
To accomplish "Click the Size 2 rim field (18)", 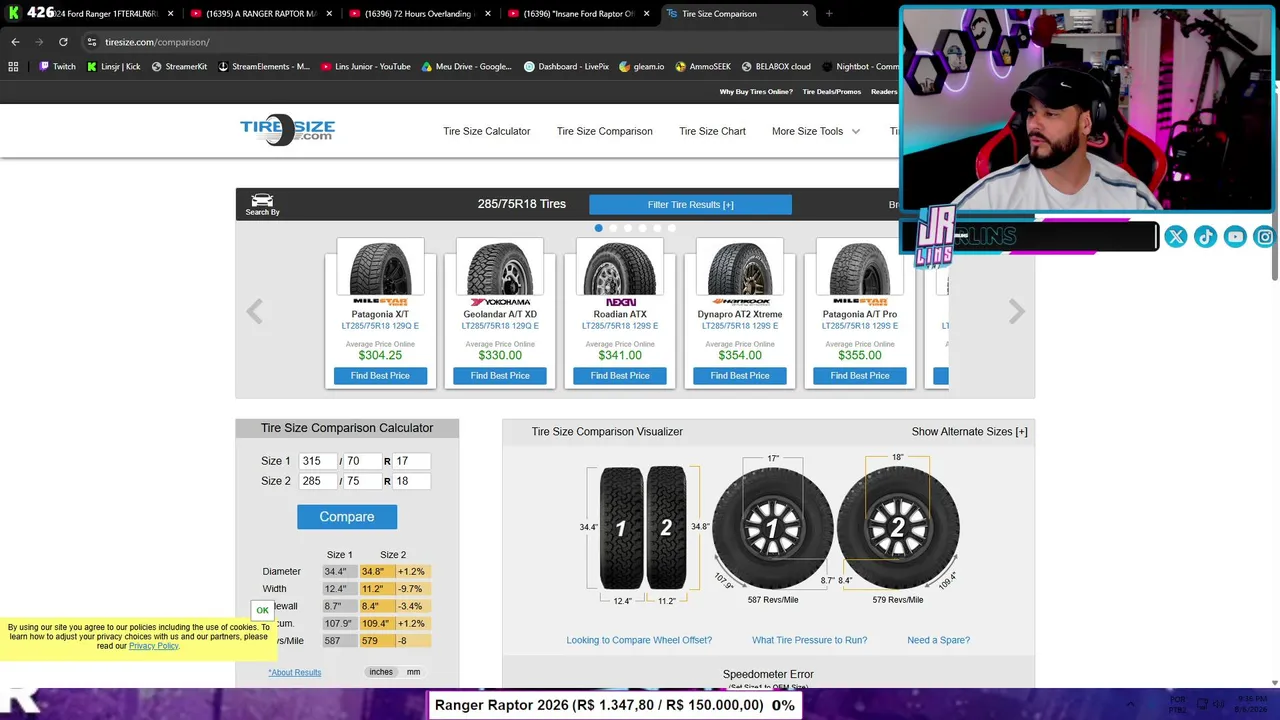I will point(411,481).
